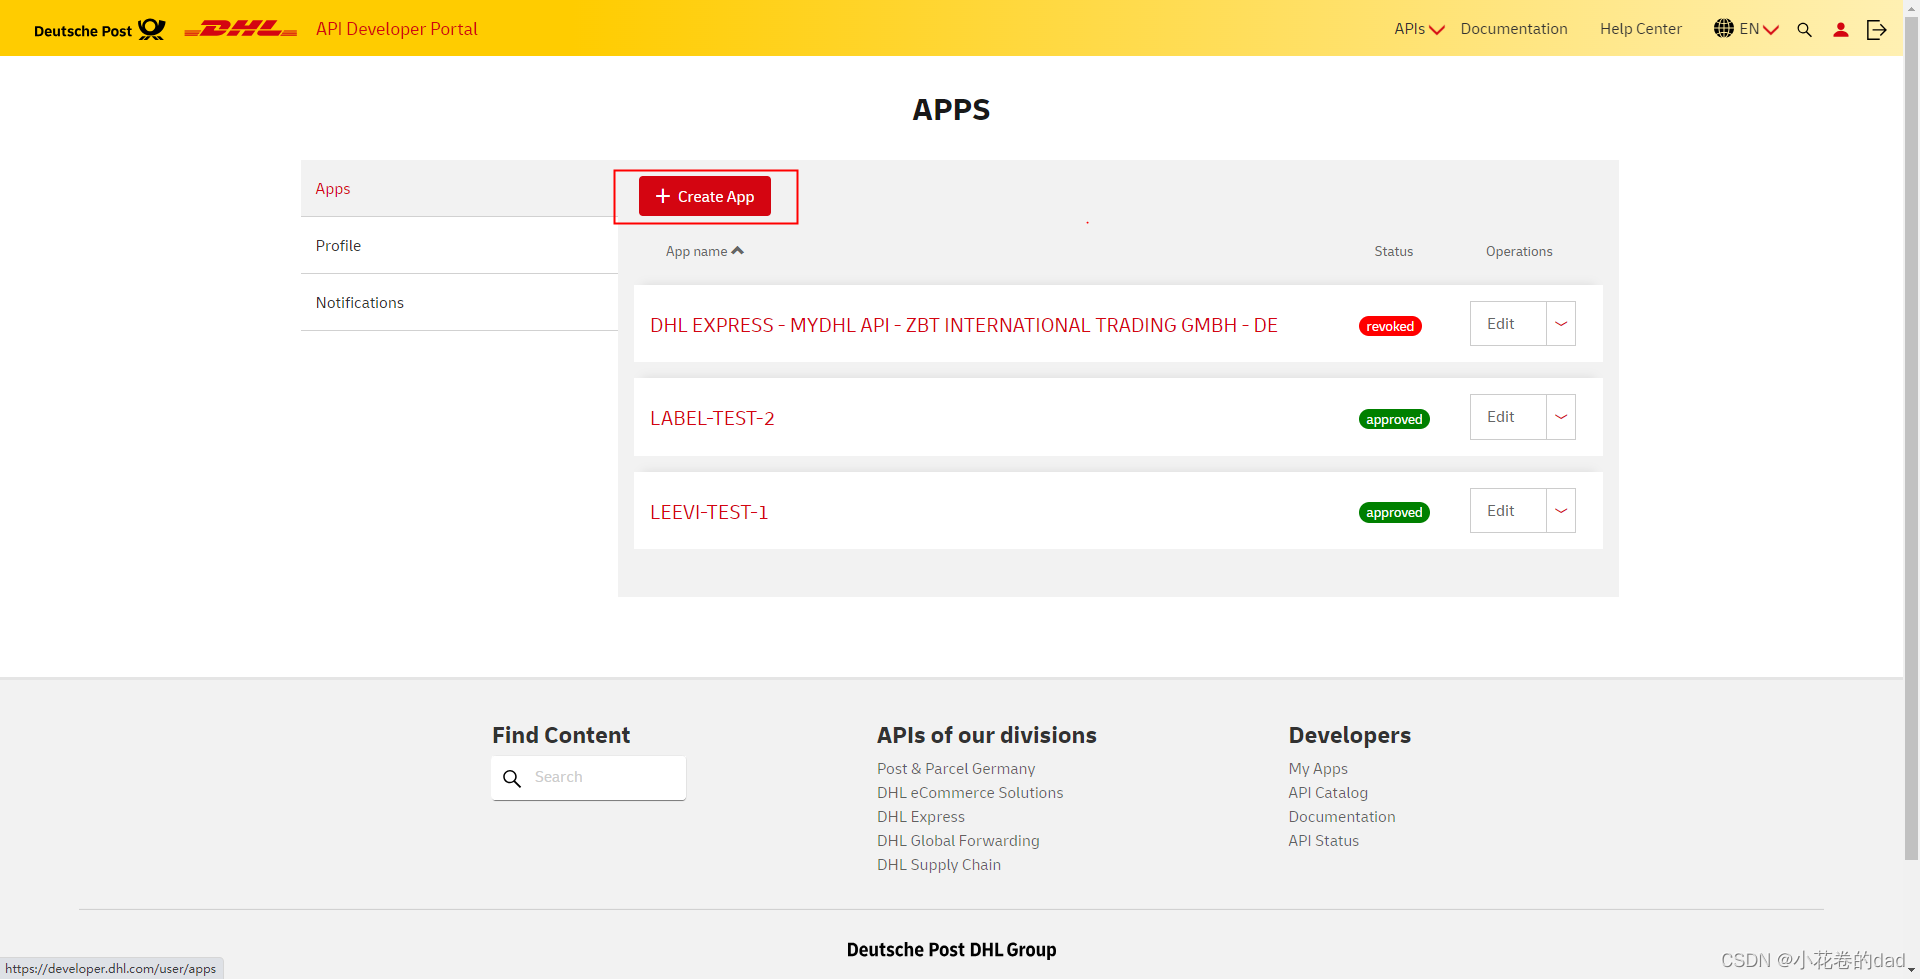Viewport: 1920px width, 979px height.
Task: Open the Edit dropdown for LABEL-TEST-2
Action: coord(1559,417)
